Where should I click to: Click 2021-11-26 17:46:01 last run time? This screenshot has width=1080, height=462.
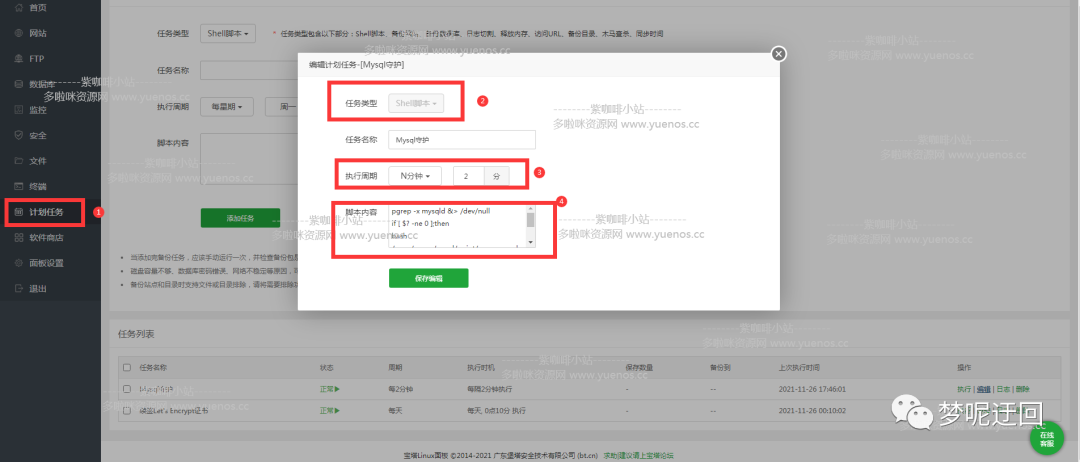pos(811,389)
